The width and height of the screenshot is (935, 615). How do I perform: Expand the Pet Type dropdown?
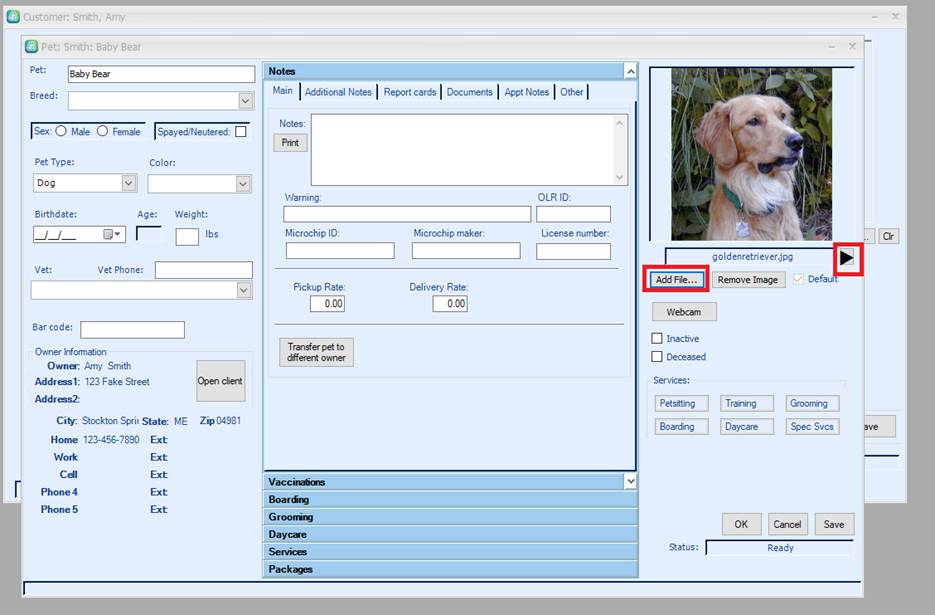[x=128, y=183]
